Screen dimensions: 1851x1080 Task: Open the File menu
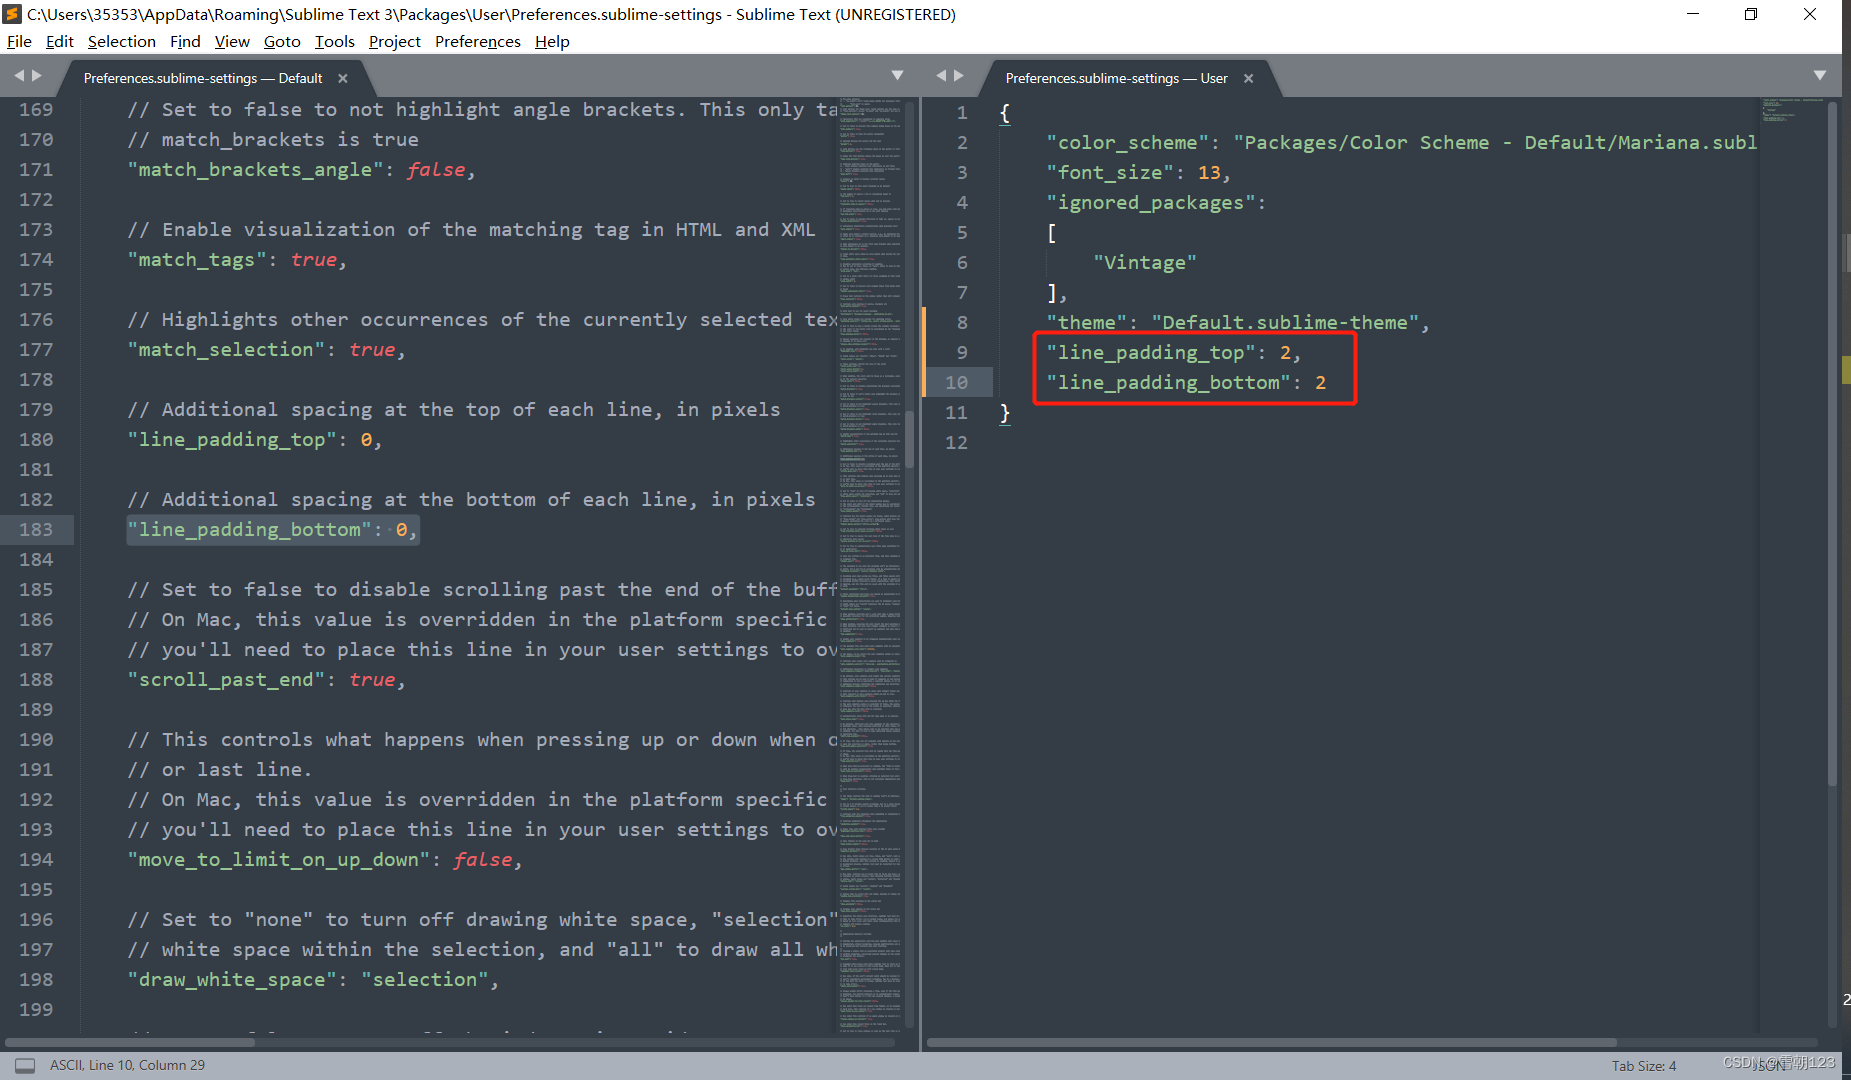pos(19,41)
